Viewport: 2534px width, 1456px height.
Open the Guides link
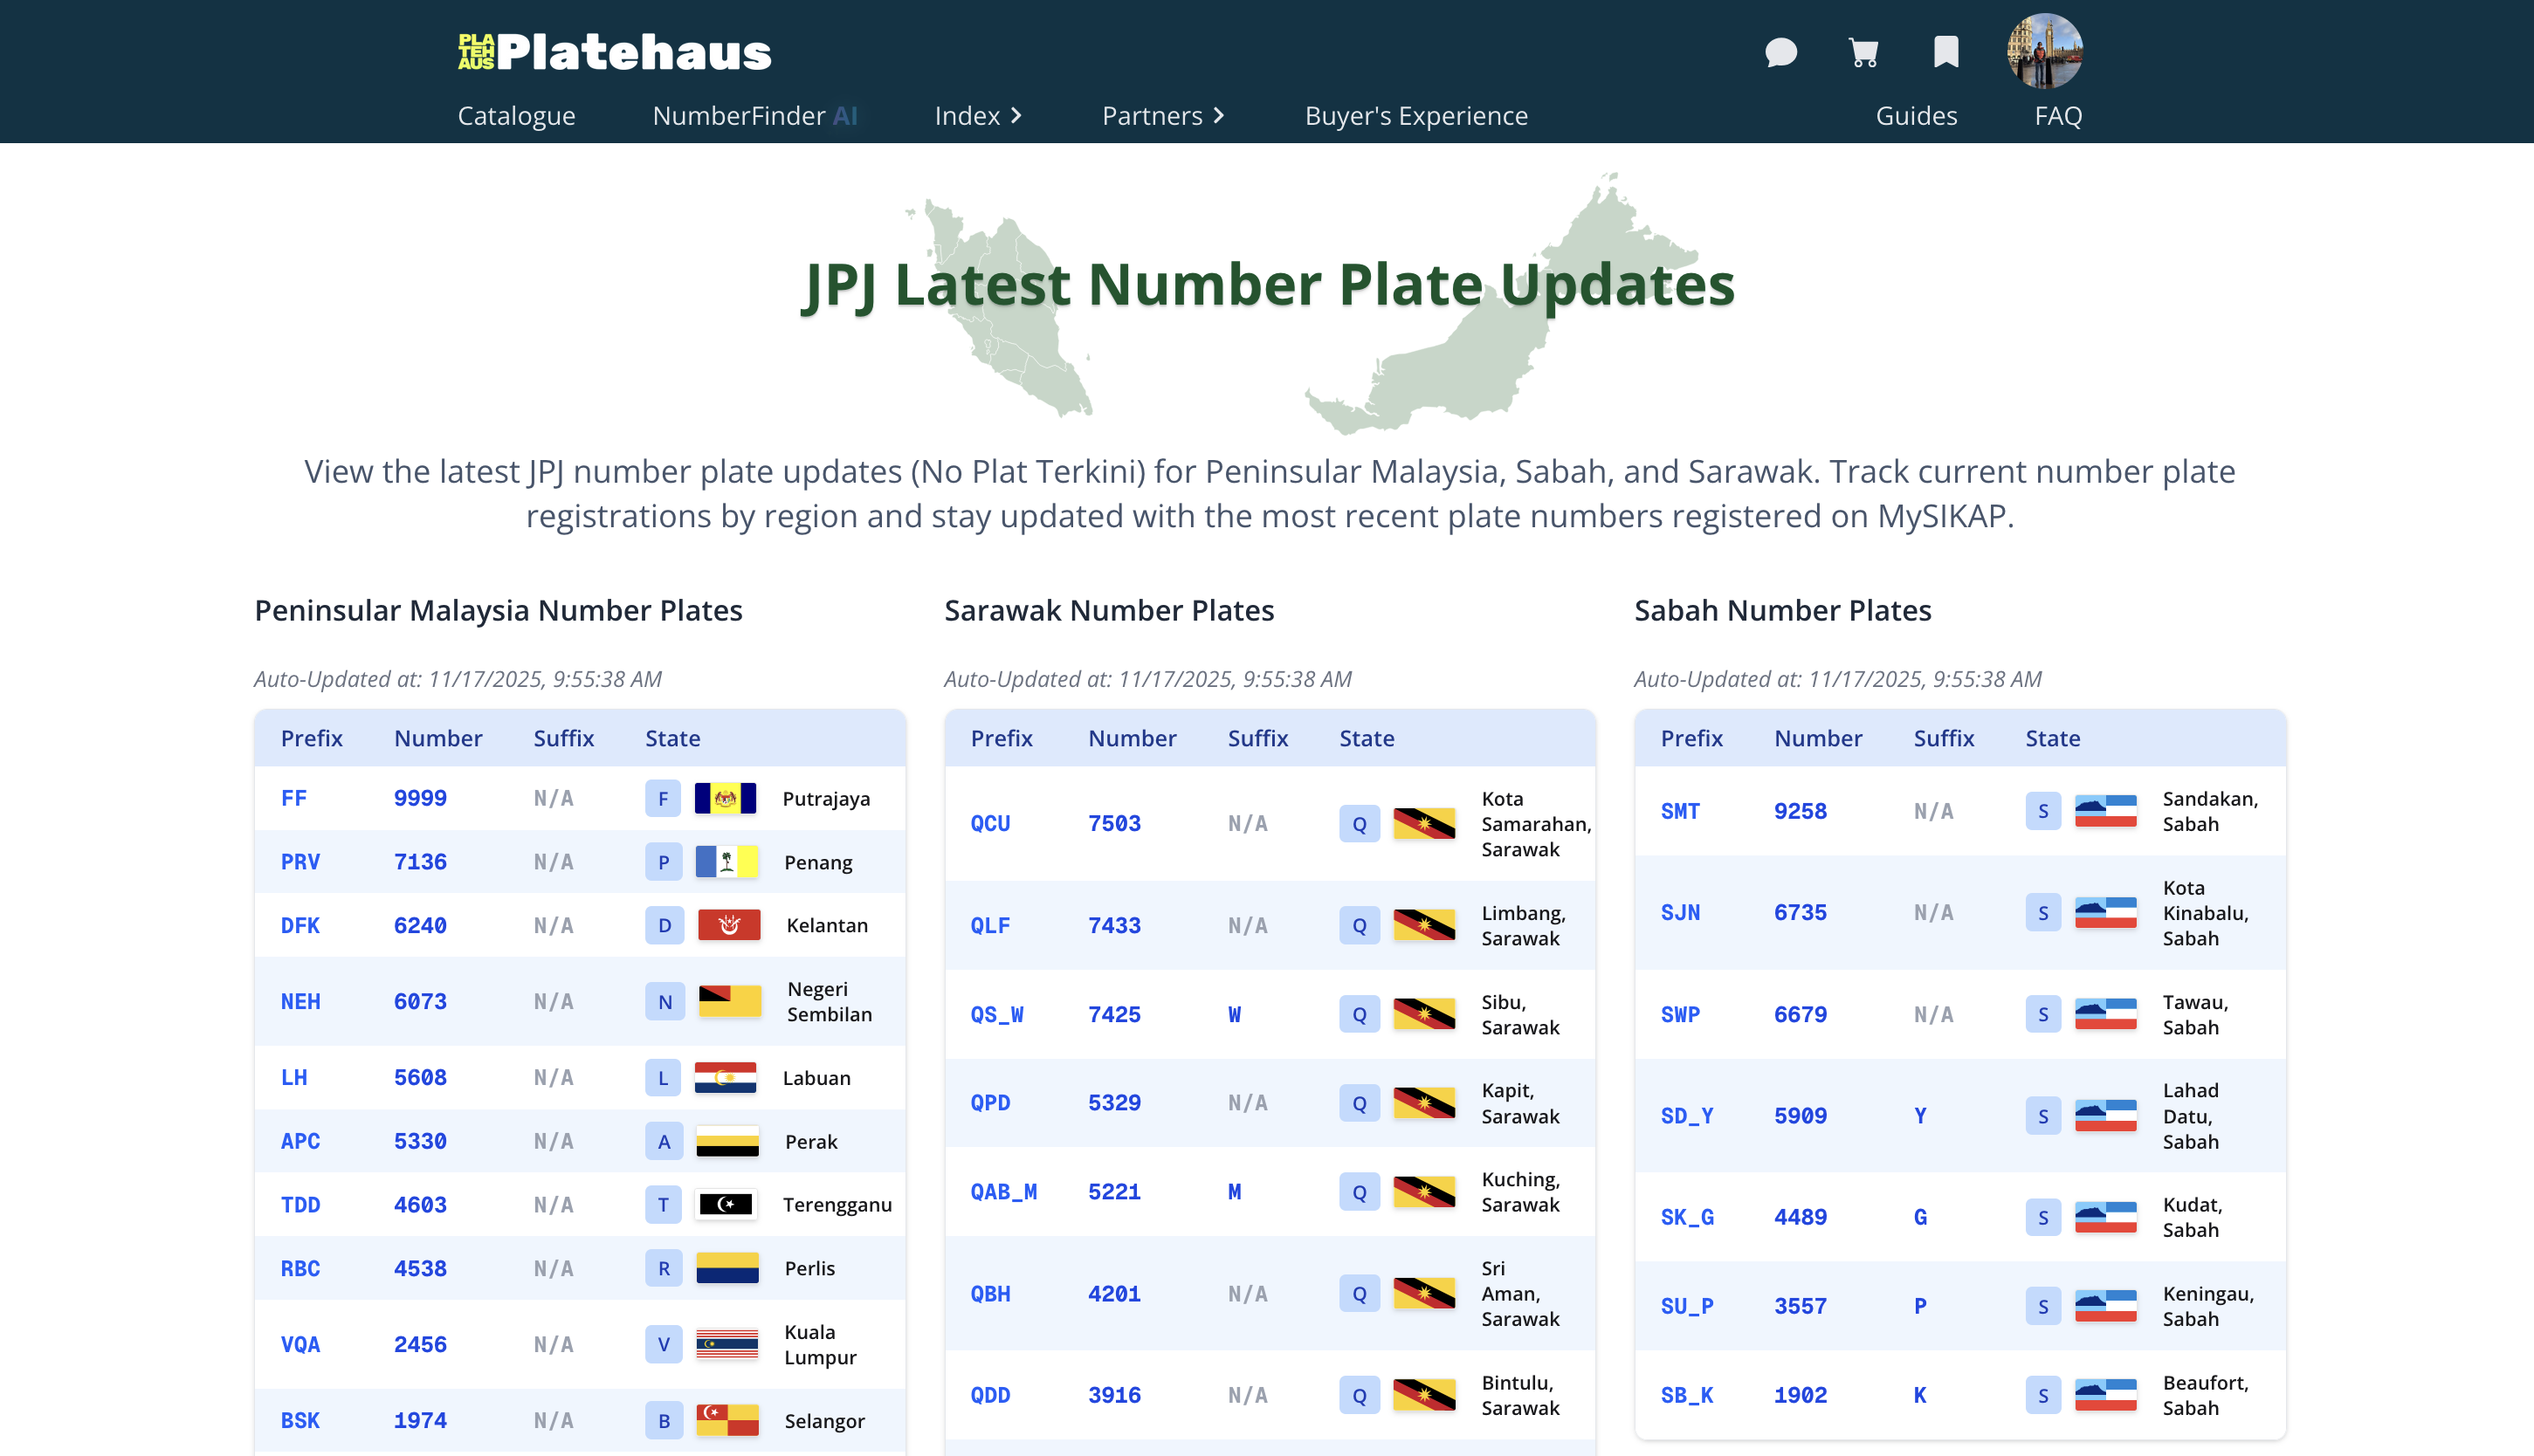click(x=1916, y=116)
